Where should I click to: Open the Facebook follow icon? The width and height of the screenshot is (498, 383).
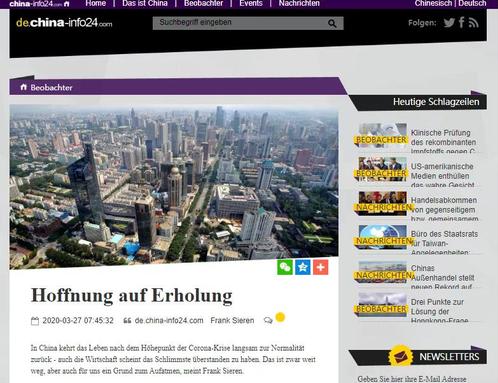(x=462, y=22)
